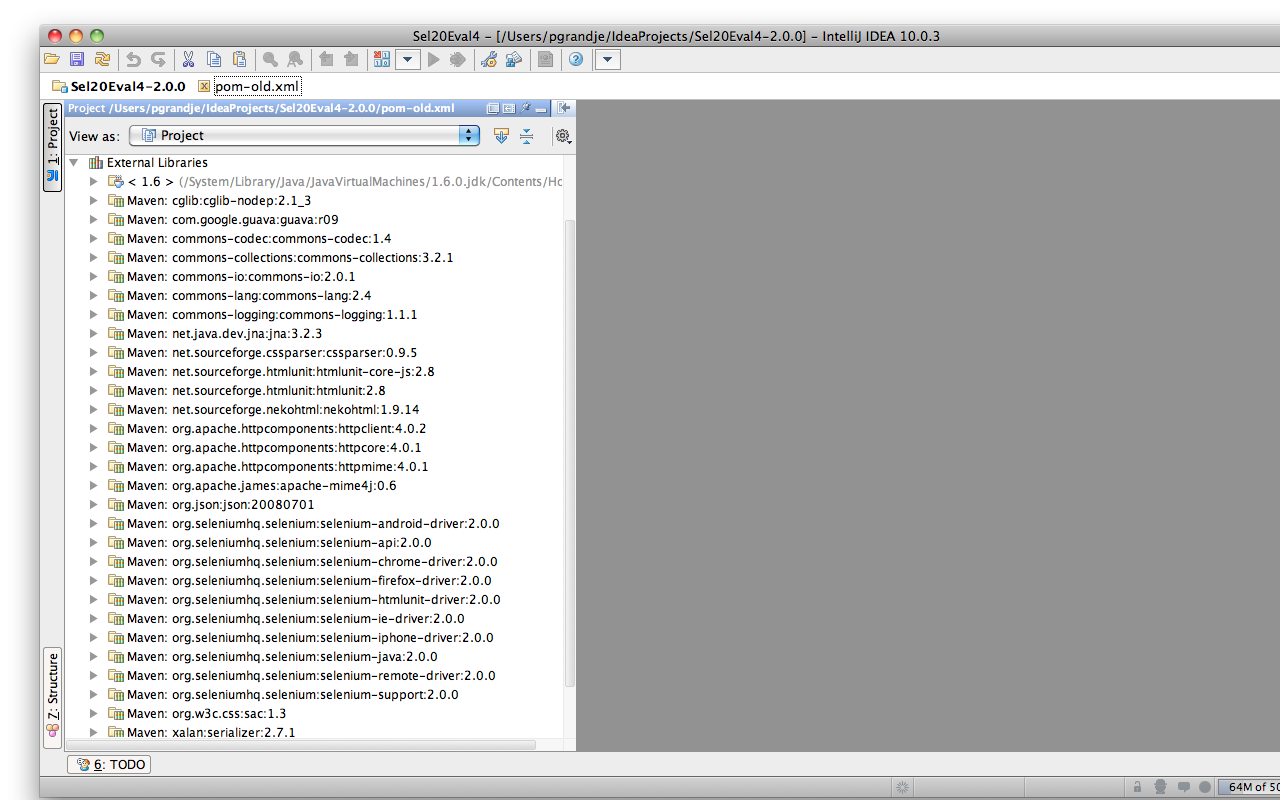Hide the Project tool window arrow icon

(x=564, y=108)
